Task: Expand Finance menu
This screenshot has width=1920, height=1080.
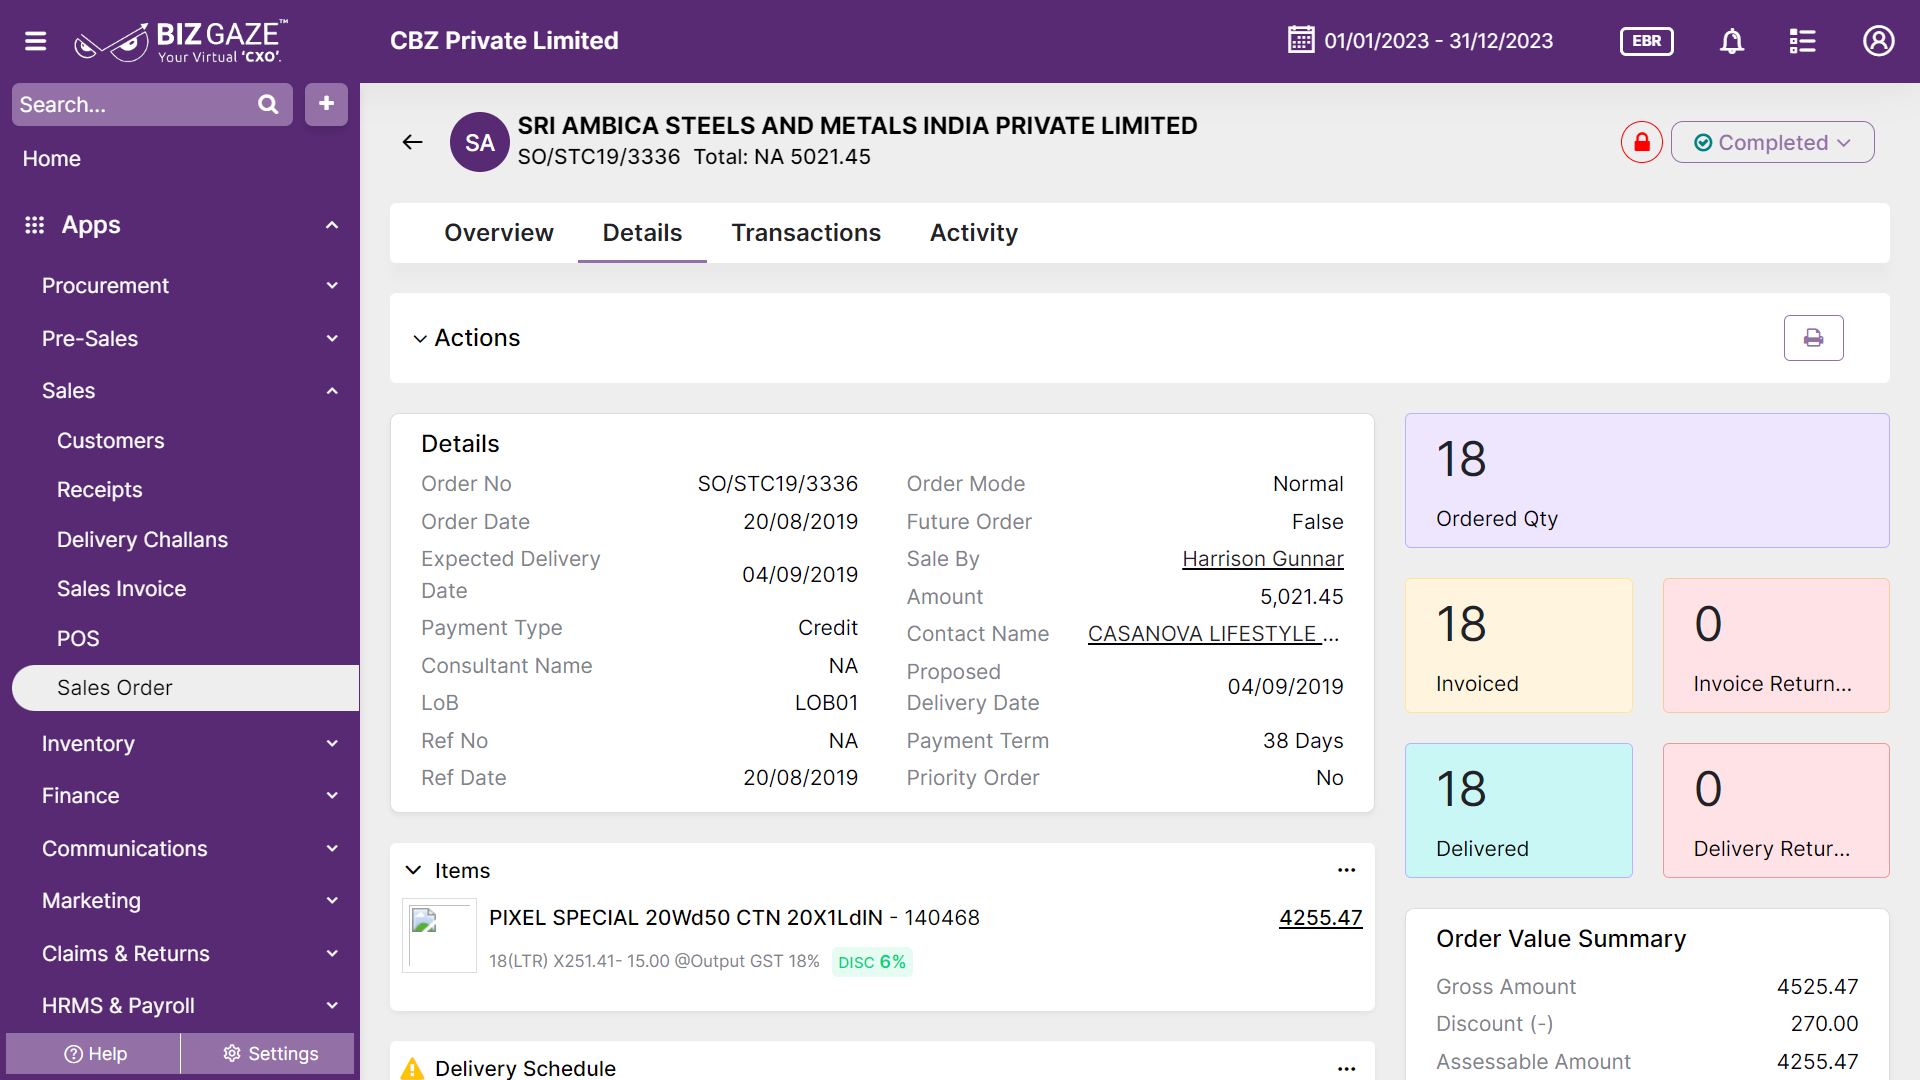Action: (332, 796)
